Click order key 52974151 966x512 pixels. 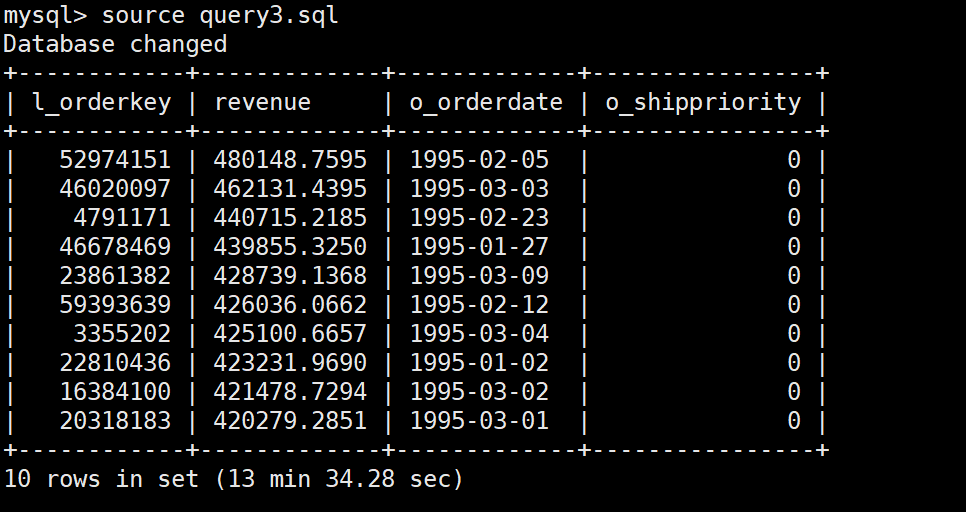[115, 160]
